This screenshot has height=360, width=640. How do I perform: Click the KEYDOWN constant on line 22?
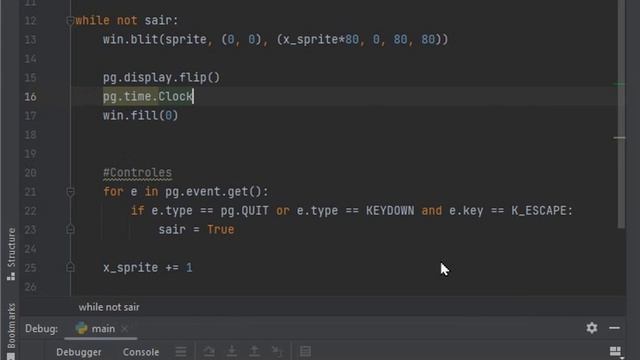[390, 211]
